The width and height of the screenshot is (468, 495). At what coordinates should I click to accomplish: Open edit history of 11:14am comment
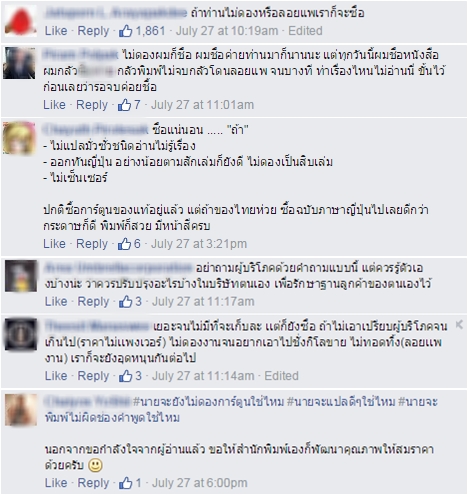coord(281,376)
